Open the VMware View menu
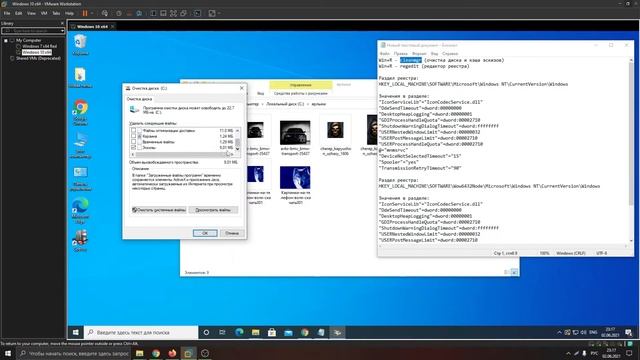 (31, 13)
